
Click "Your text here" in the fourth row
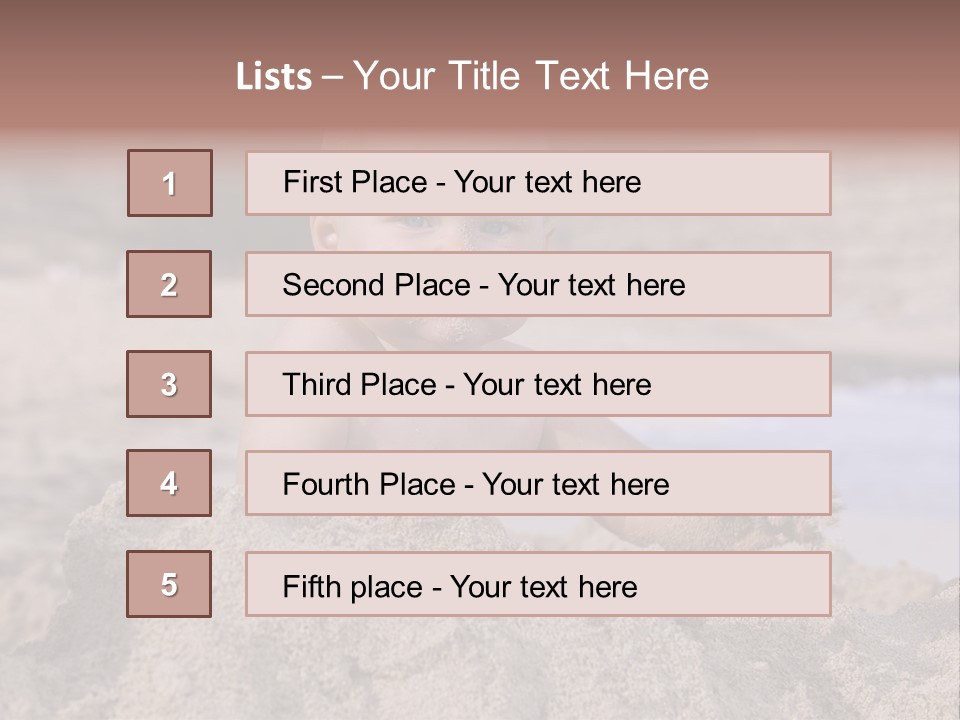pyautogui.click(x=575, y=485)
